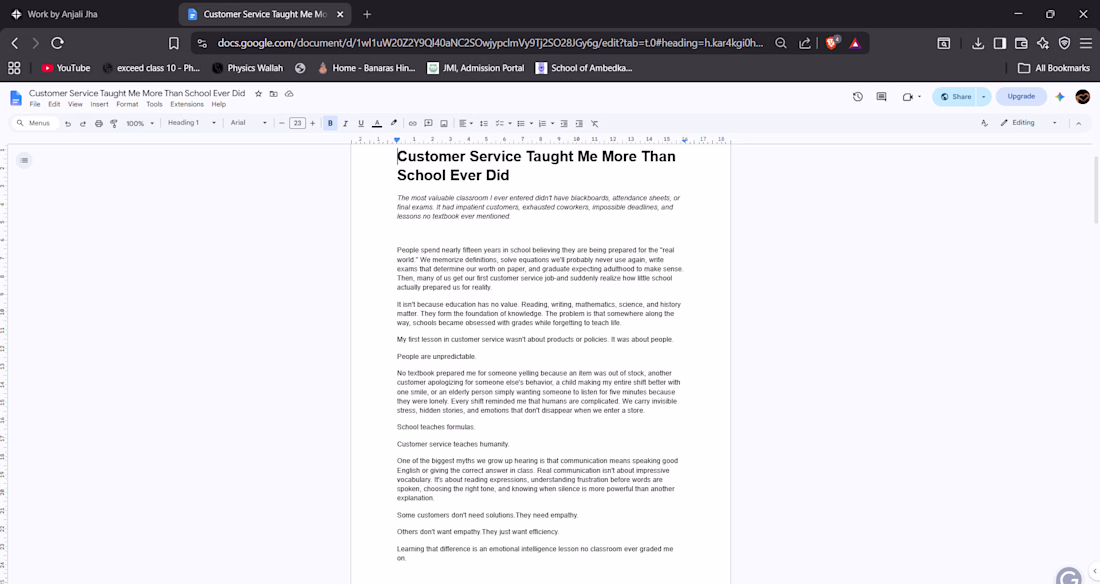The image size is (1100, 584).
Task: Toggle underline formatting
Action: [361, 124]
